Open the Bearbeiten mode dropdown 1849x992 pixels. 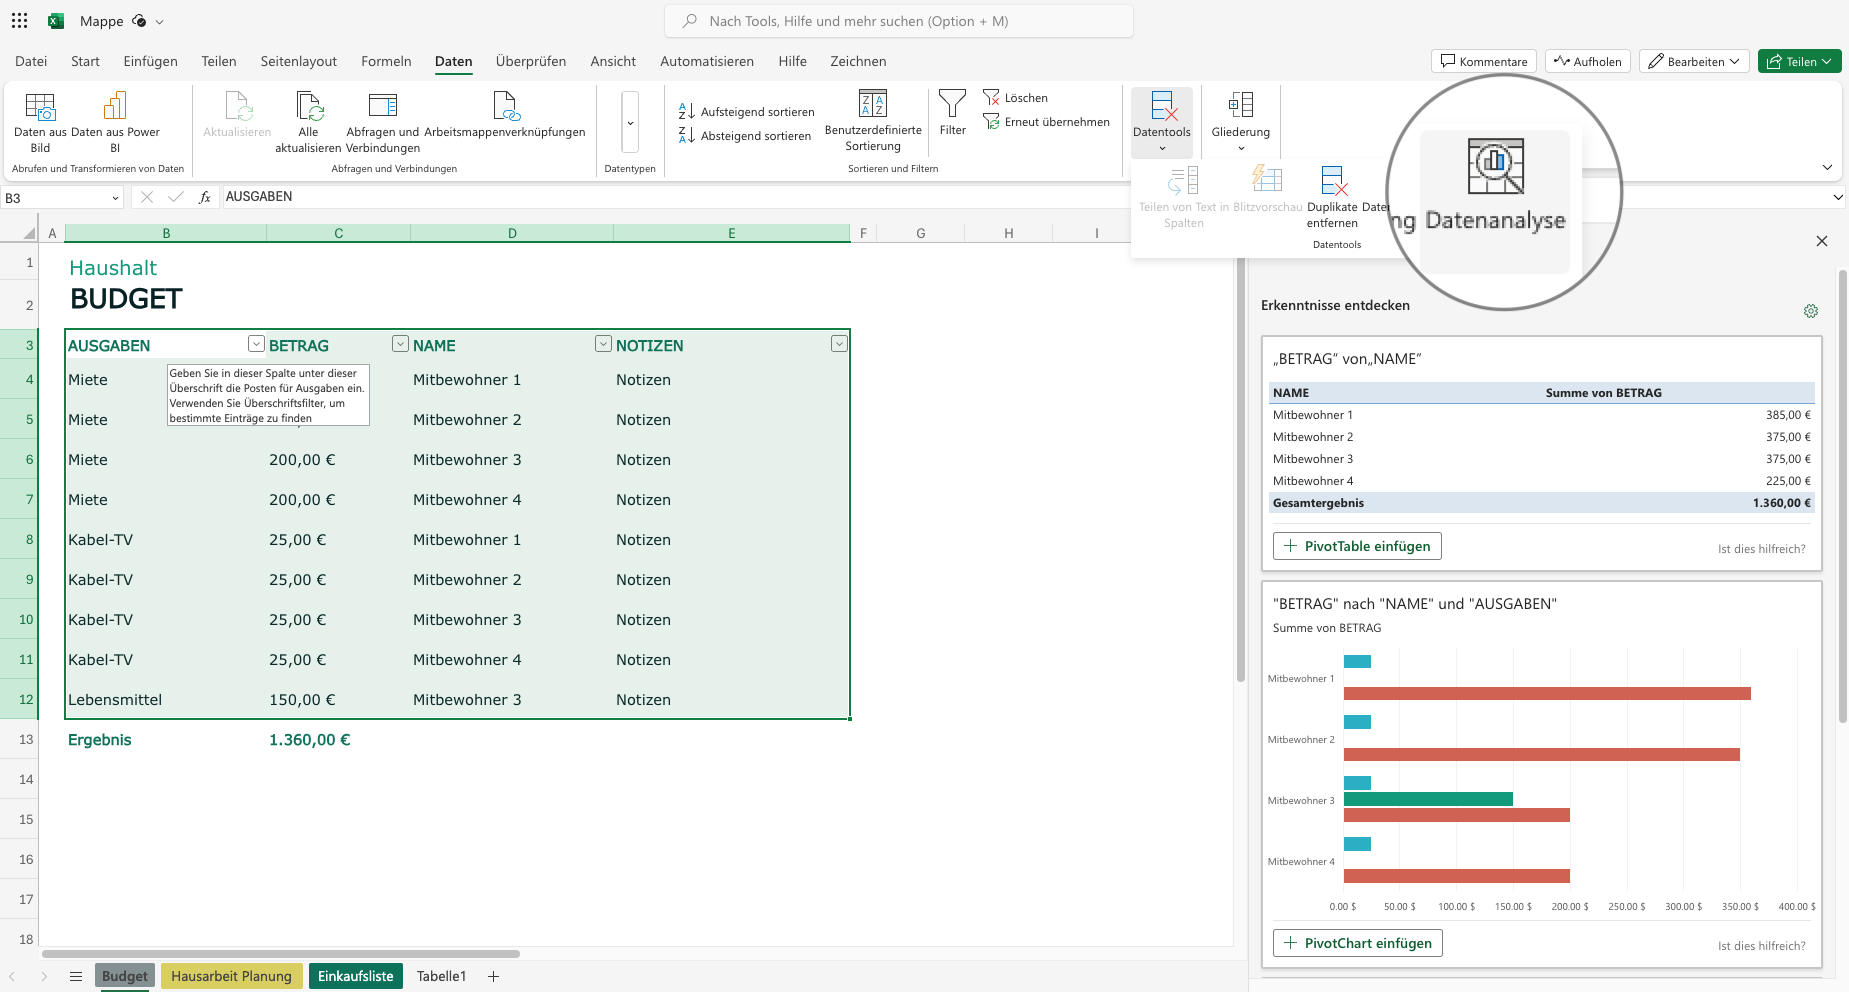(x=1695, y=61)
